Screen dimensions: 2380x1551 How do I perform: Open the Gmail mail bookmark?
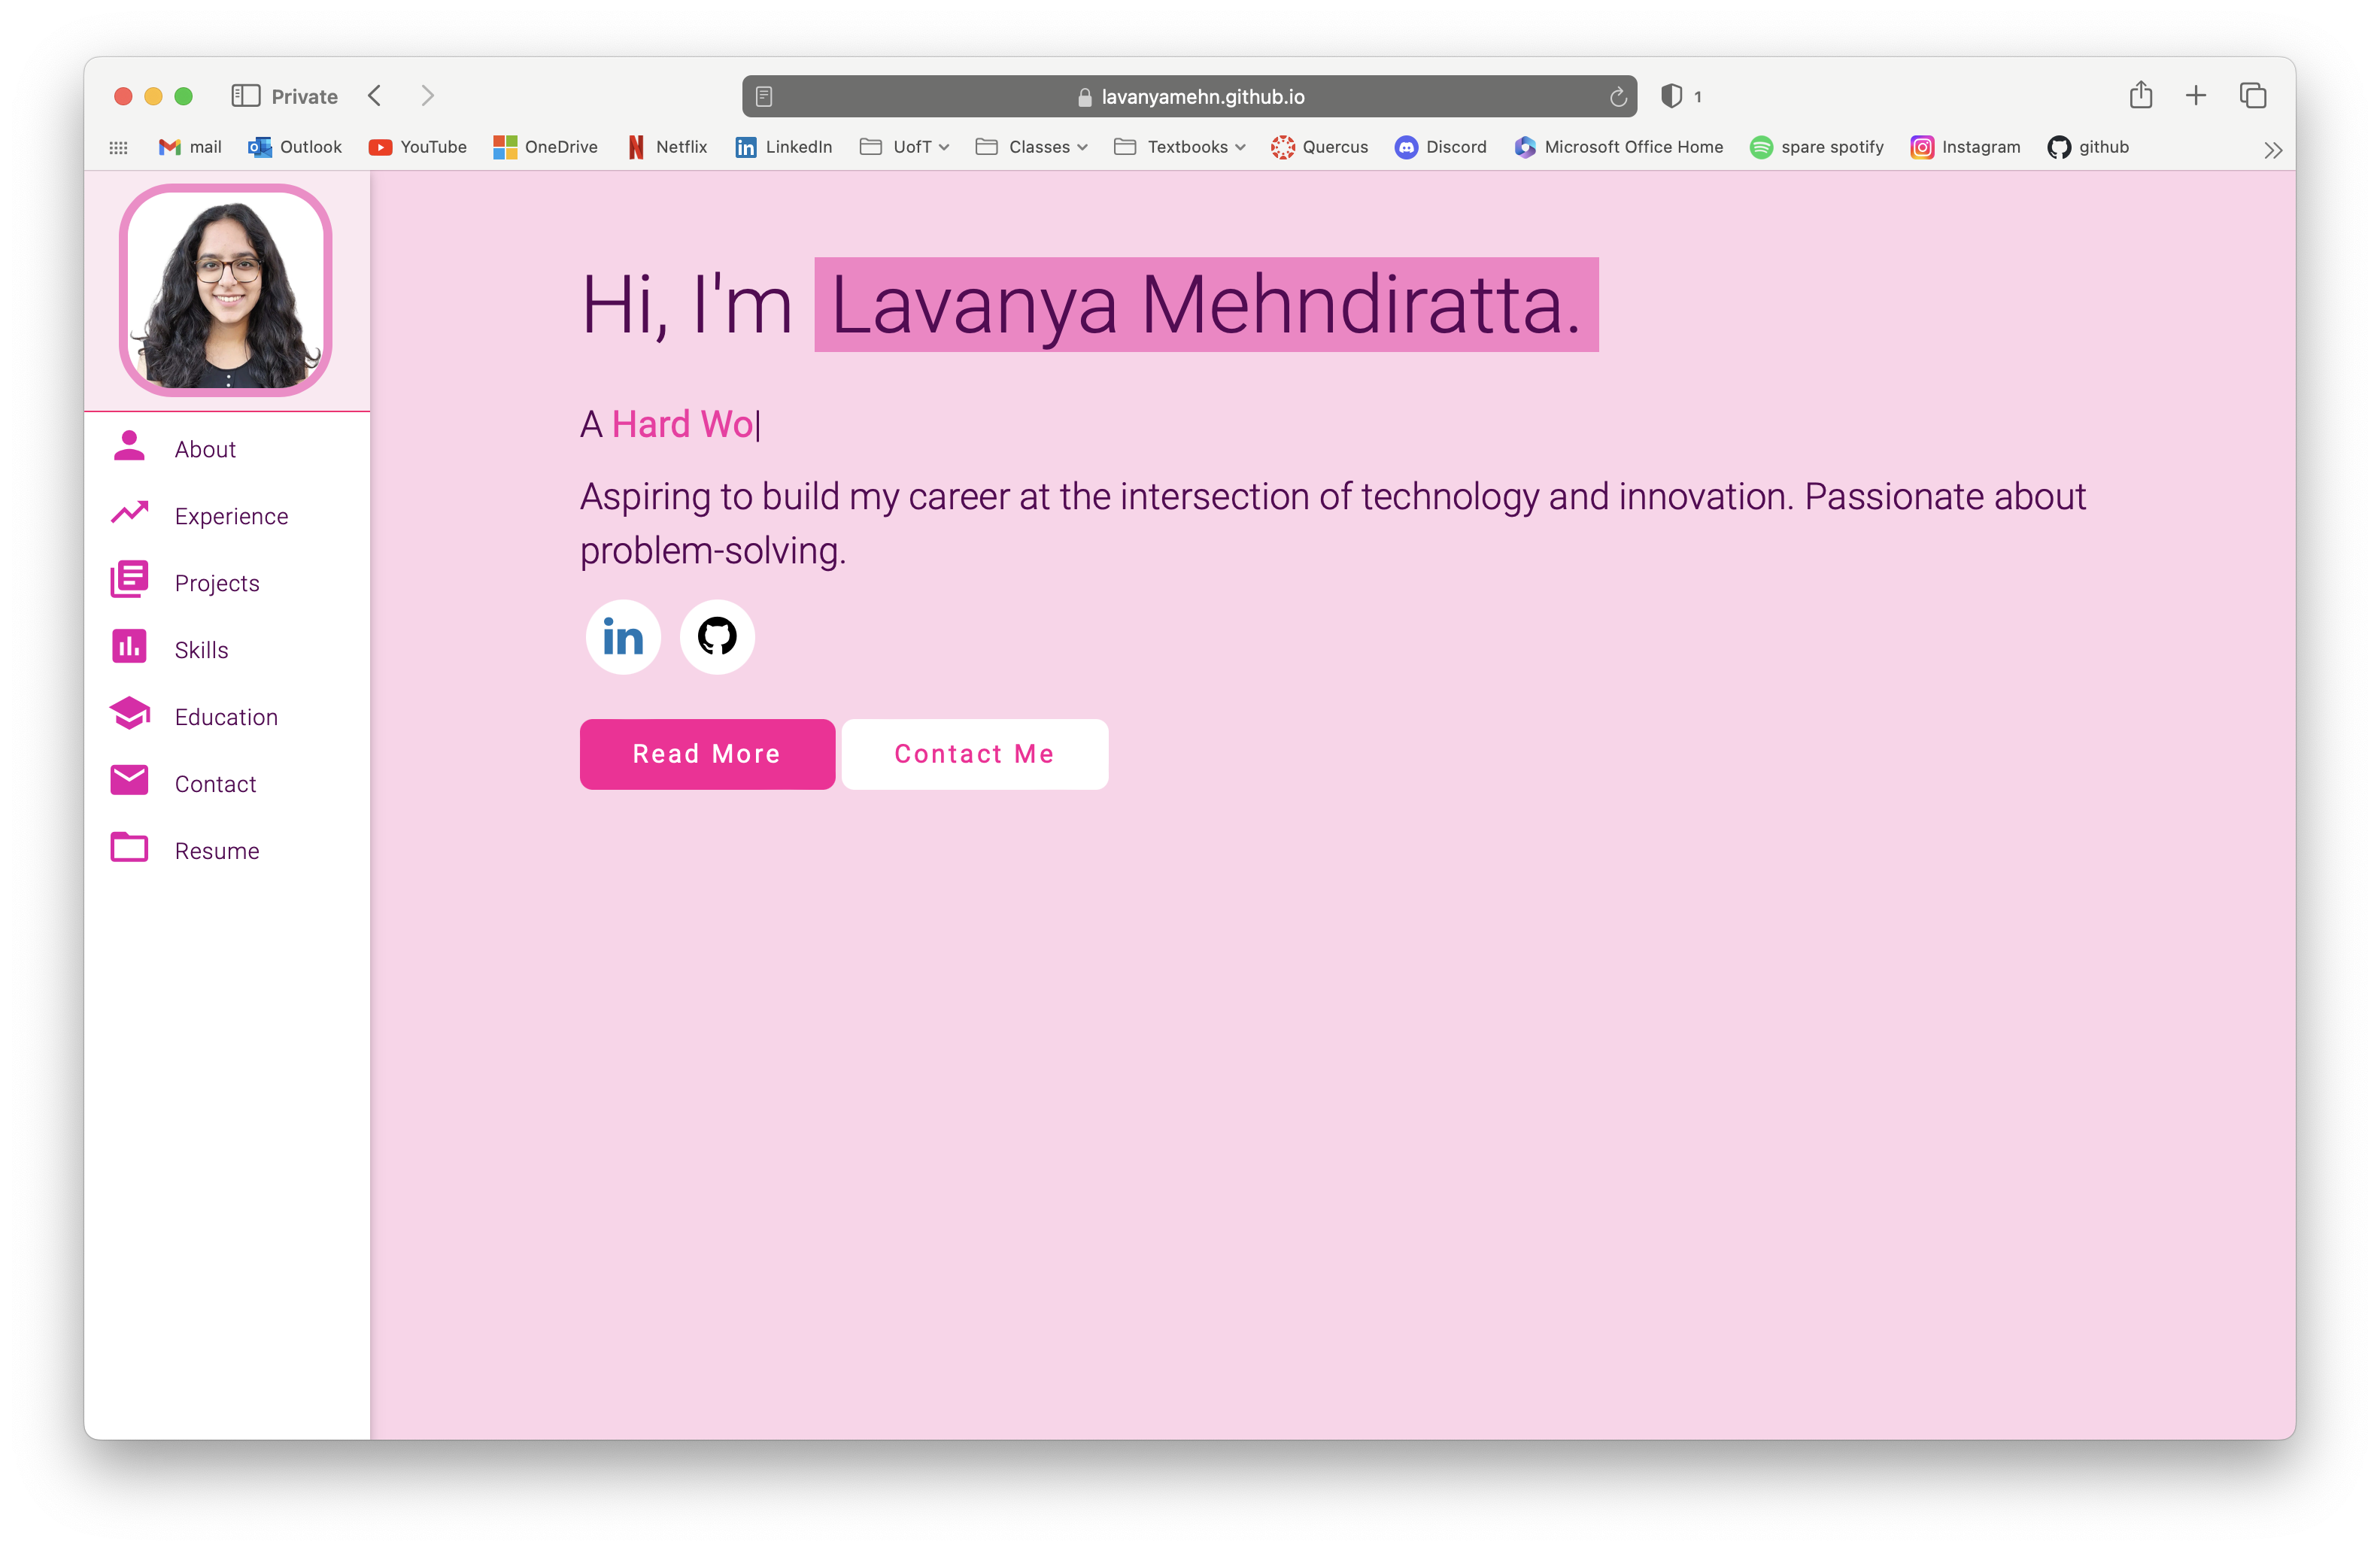[x=189, y=147]
